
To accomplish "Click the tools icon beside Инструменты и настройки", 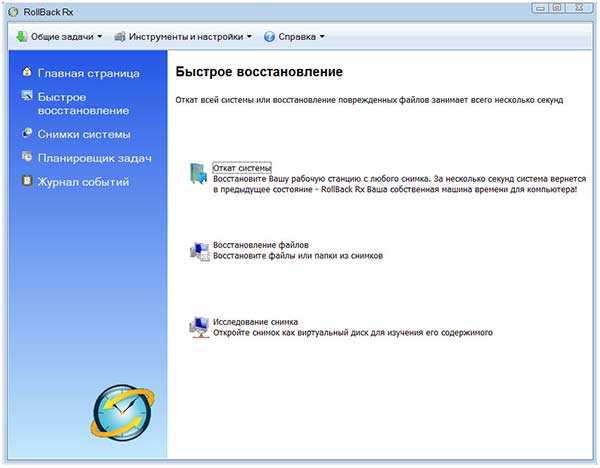I will coord(120,37).
